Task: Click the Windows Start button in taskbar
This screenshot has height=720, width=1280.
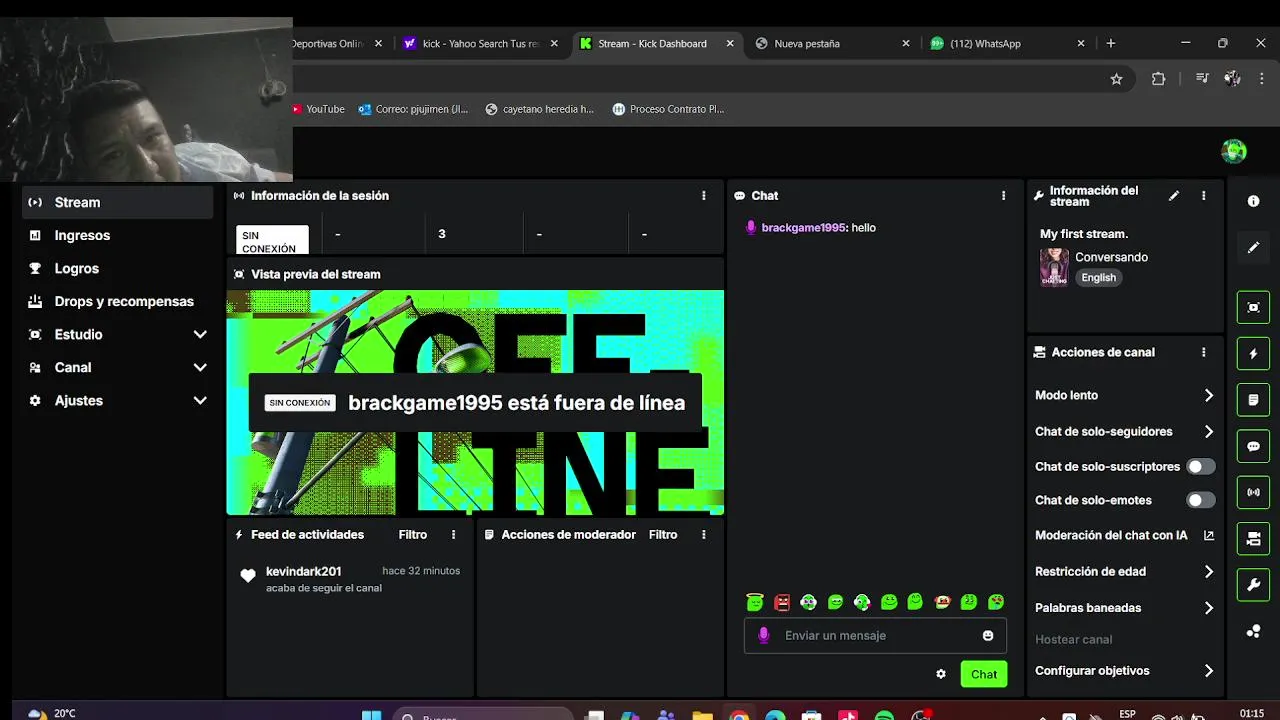Action: [371, 714]
